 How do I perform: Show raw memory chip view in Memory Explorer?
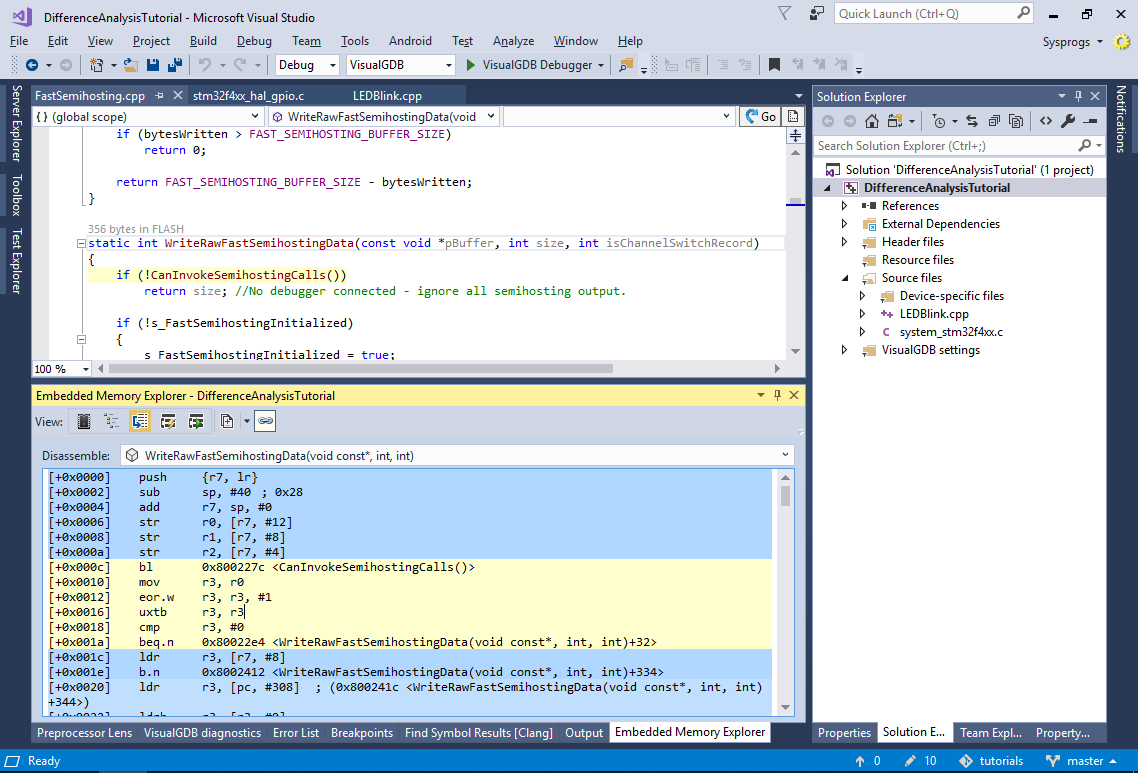tap(84, 421)
